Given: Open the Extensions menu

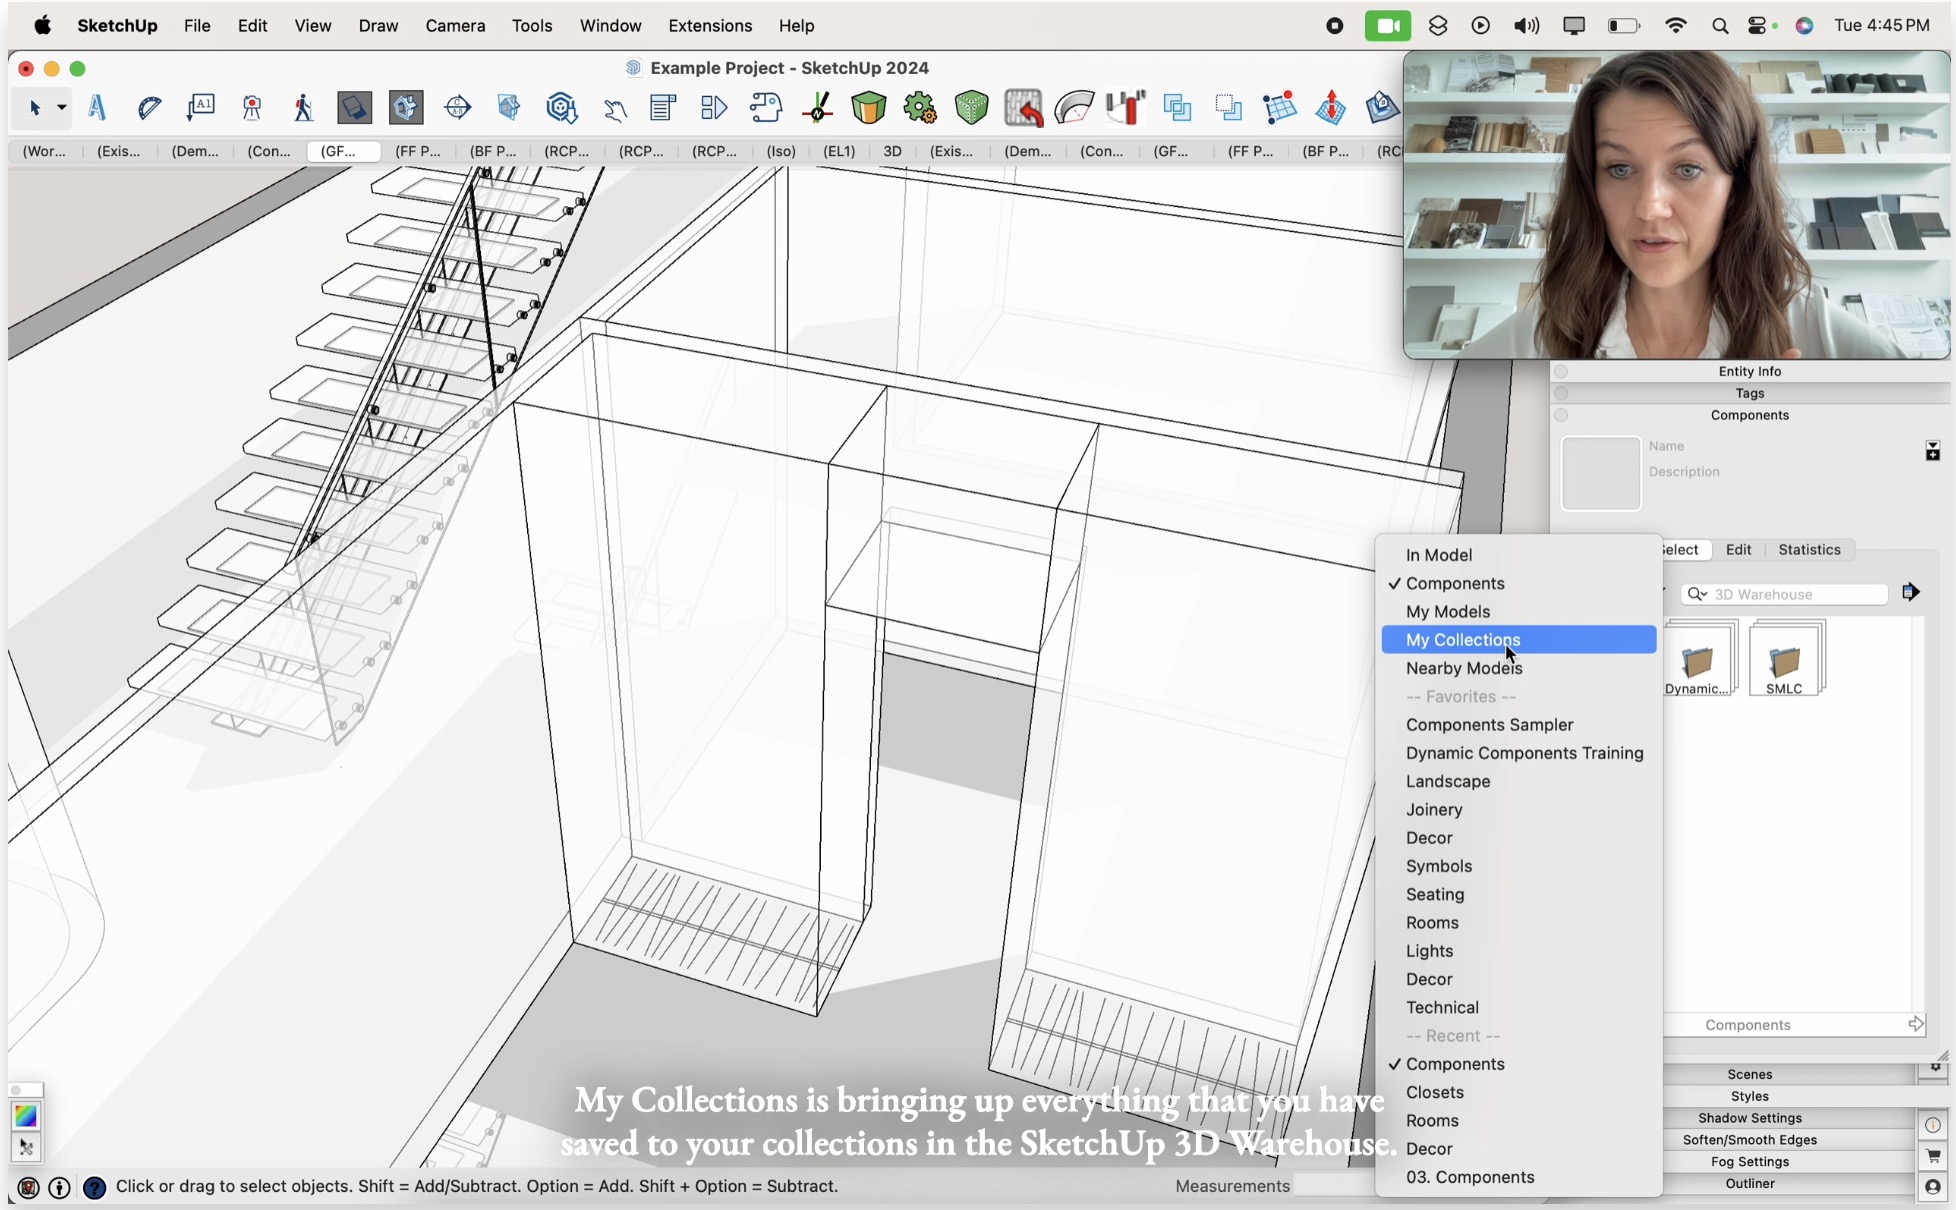Looking at the screenshot, I should (x=709, y=26).
